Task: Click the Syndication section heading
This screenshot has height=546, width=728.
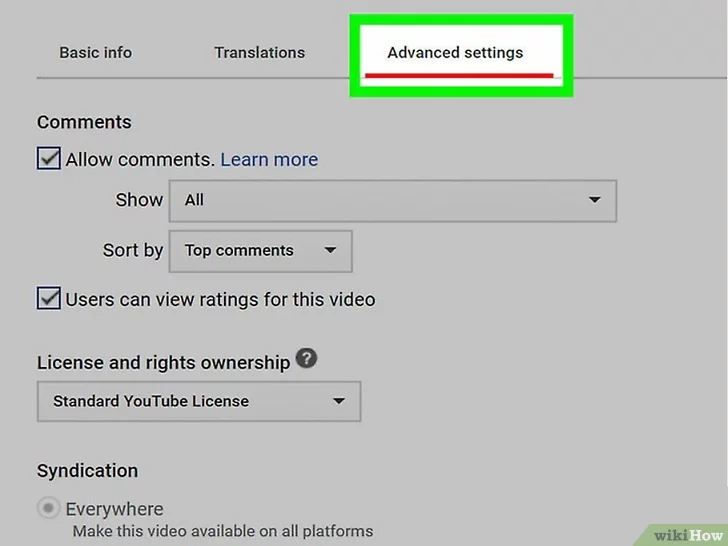Action: click(x=87, y=471)
